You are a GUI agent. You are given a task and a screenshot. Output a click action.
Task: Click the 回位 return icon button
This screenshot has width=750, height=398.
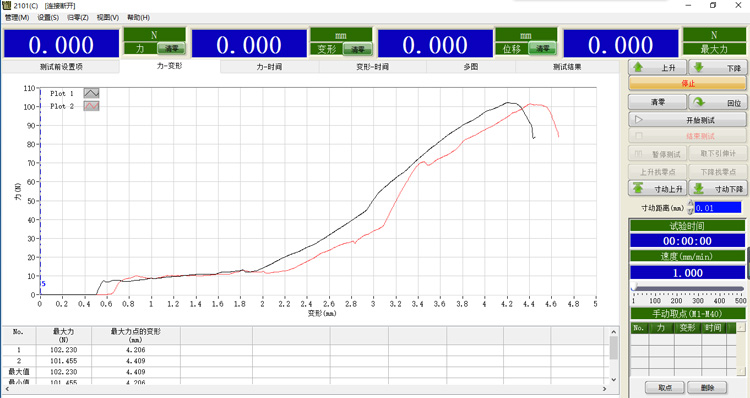(717, 102)
